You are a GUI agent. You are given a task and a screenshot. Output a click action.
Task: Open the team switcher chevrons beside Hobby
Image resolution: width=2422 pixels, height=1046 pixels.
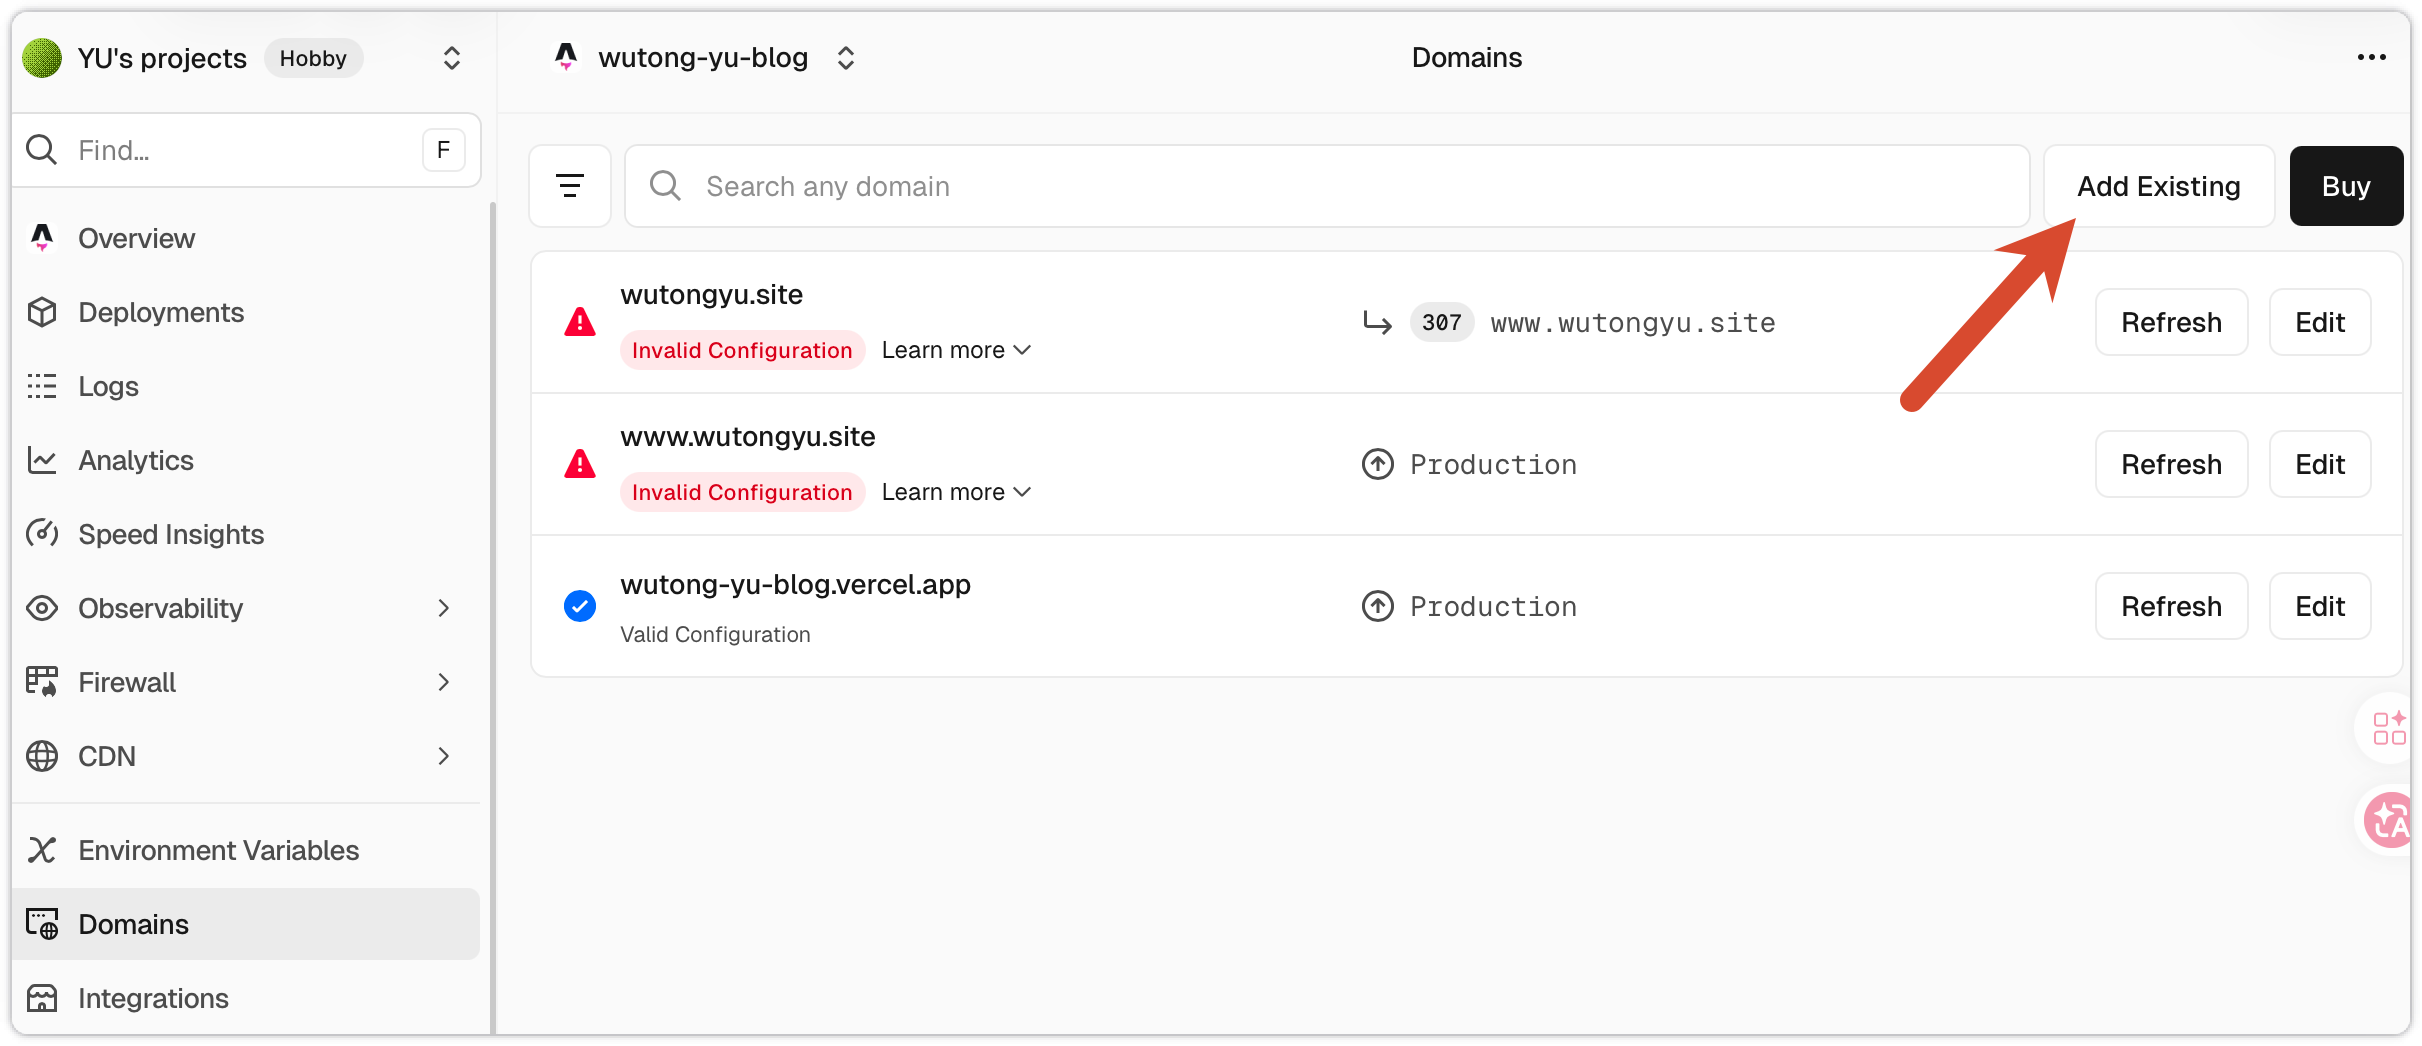452,58
